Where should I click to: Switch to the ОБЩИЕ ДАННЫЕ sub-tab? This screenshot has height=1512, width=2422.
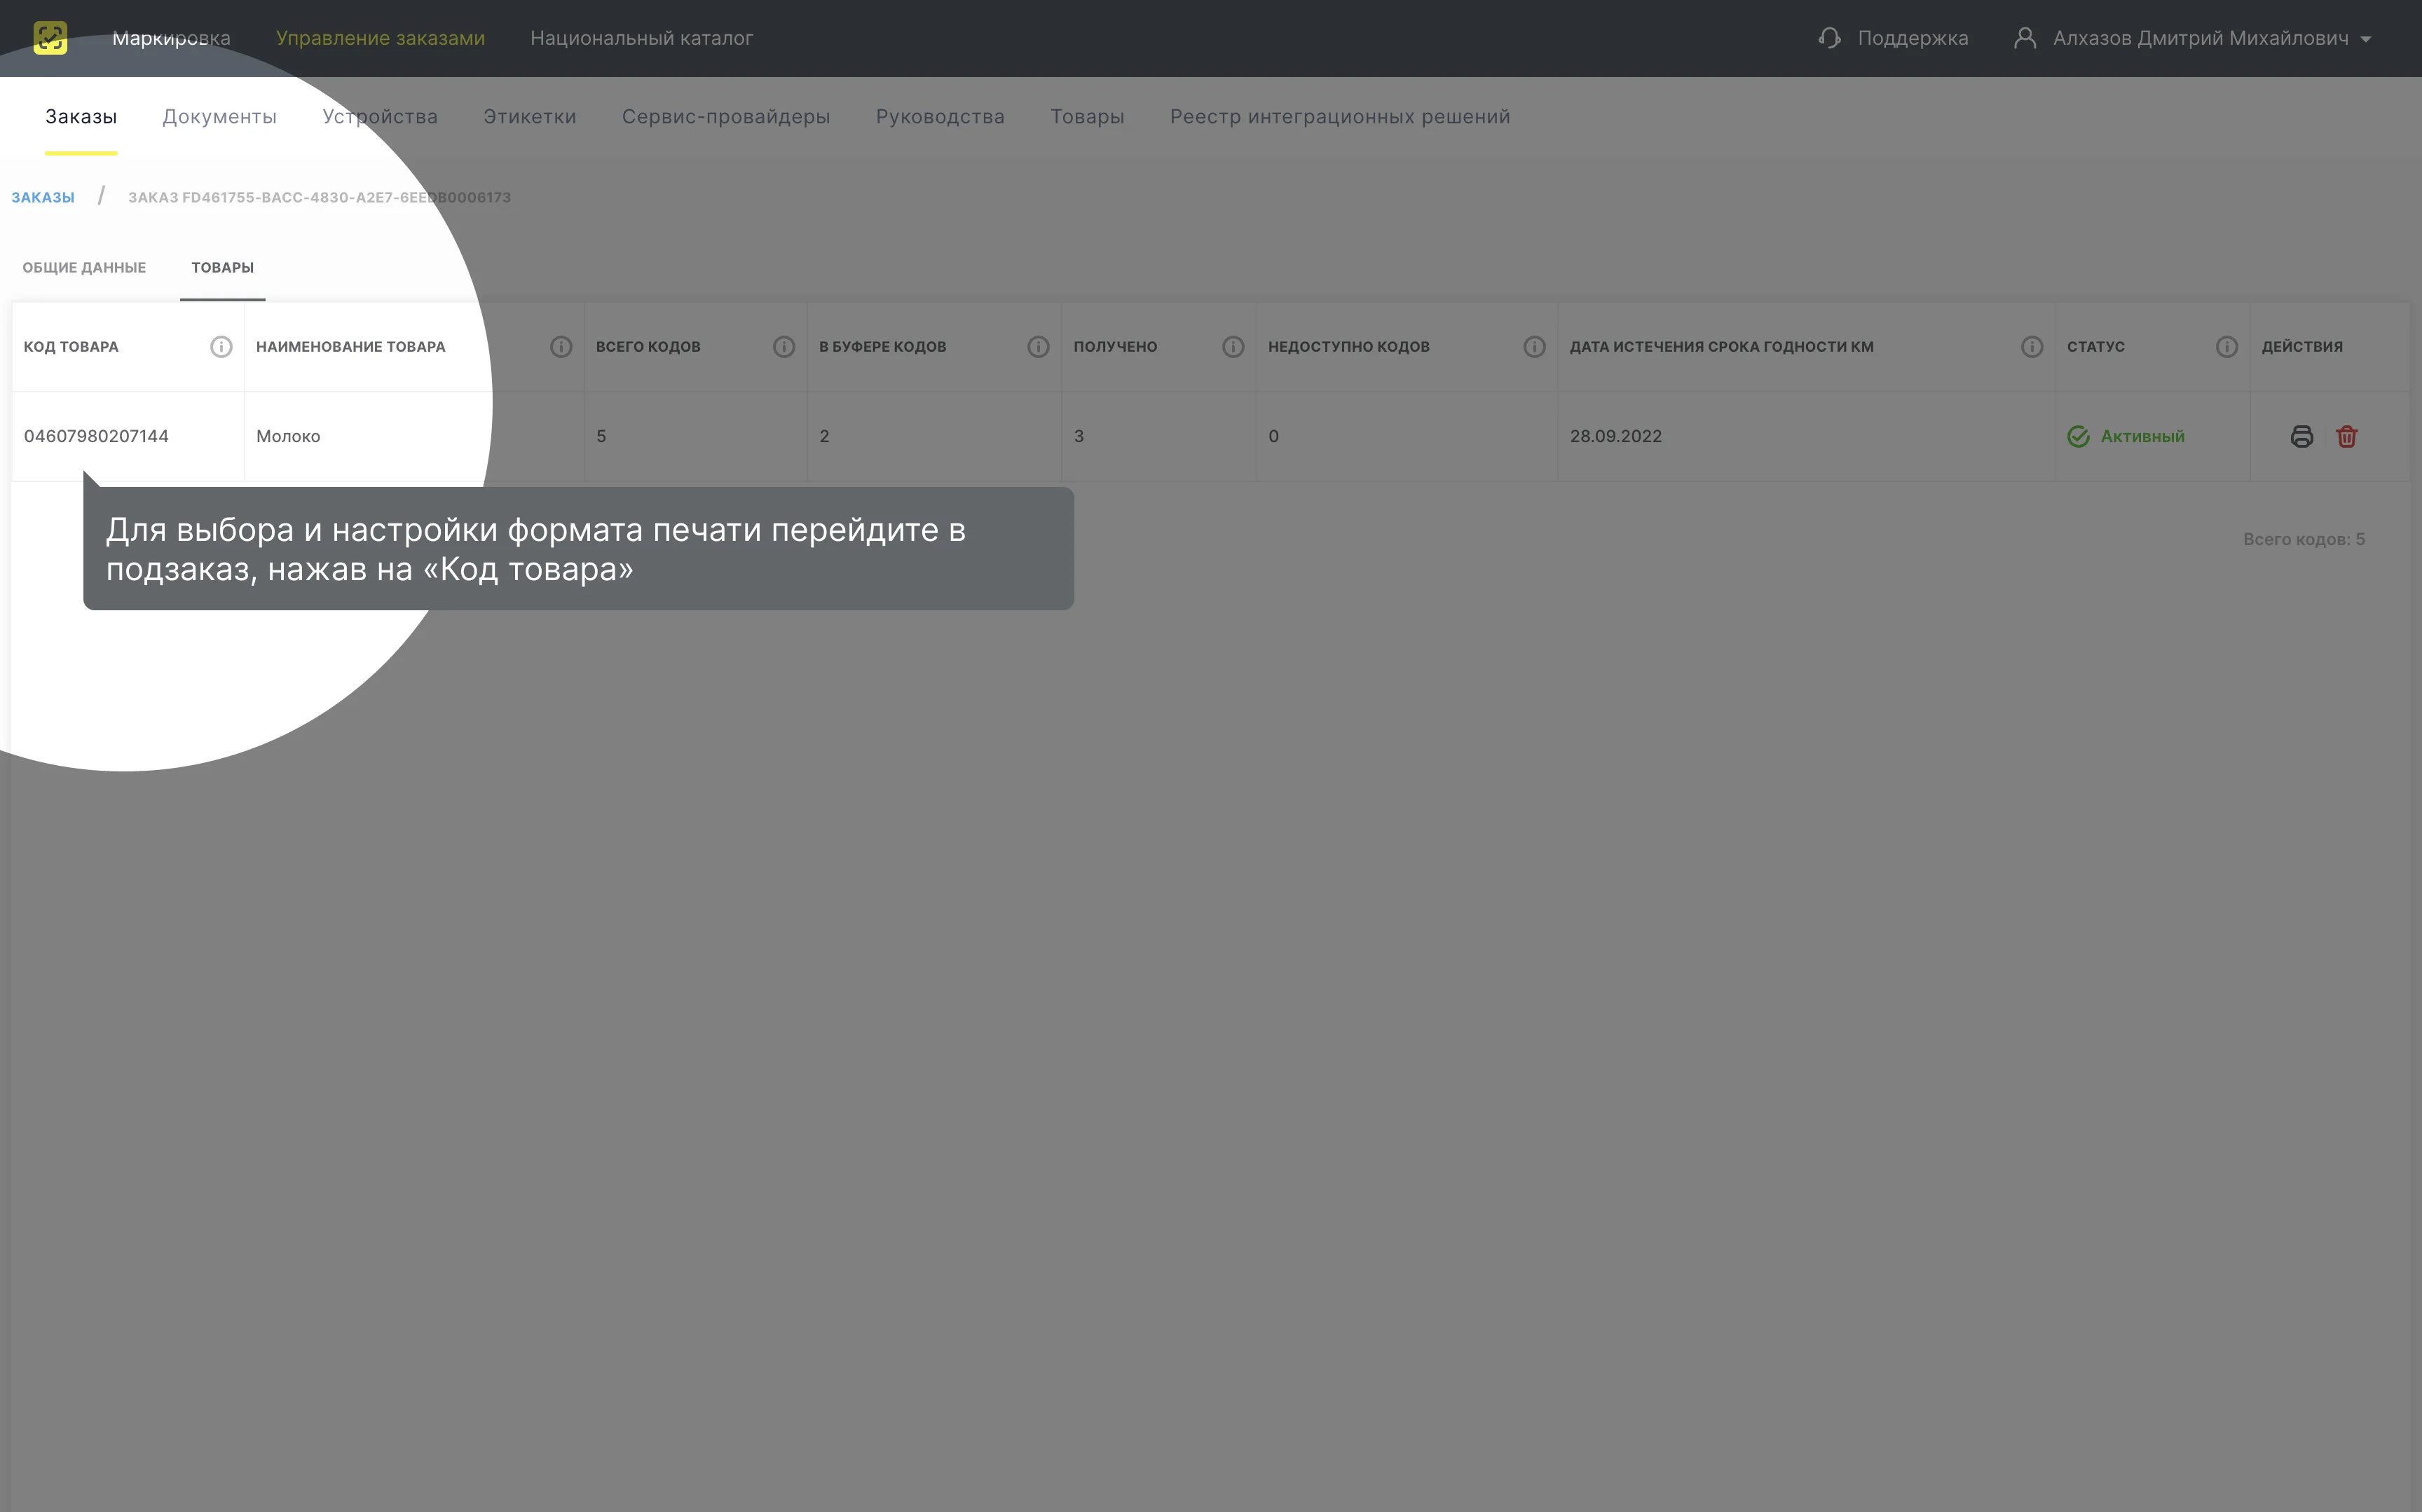click(84, 268)
